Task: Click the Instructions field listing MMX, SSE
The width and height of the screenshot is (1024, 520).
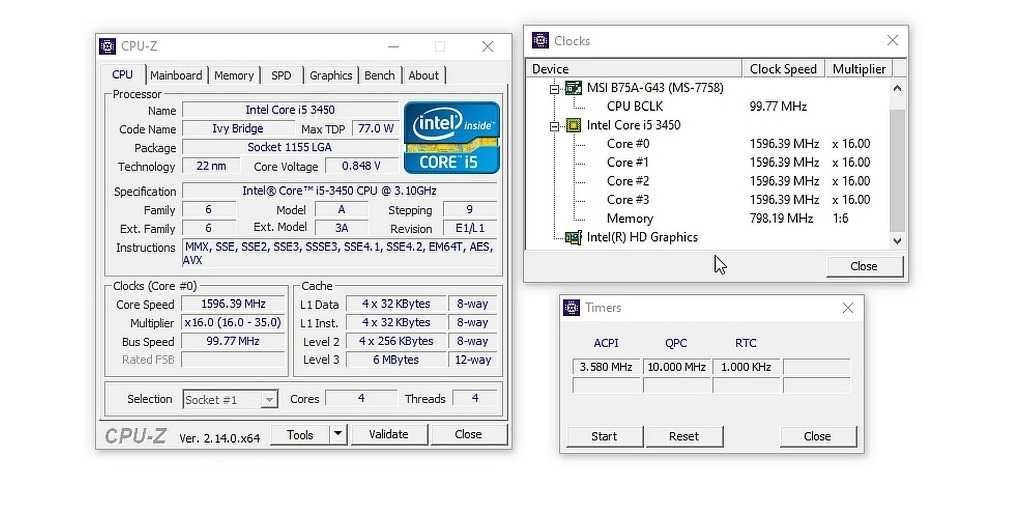Action: coord(340,253)
